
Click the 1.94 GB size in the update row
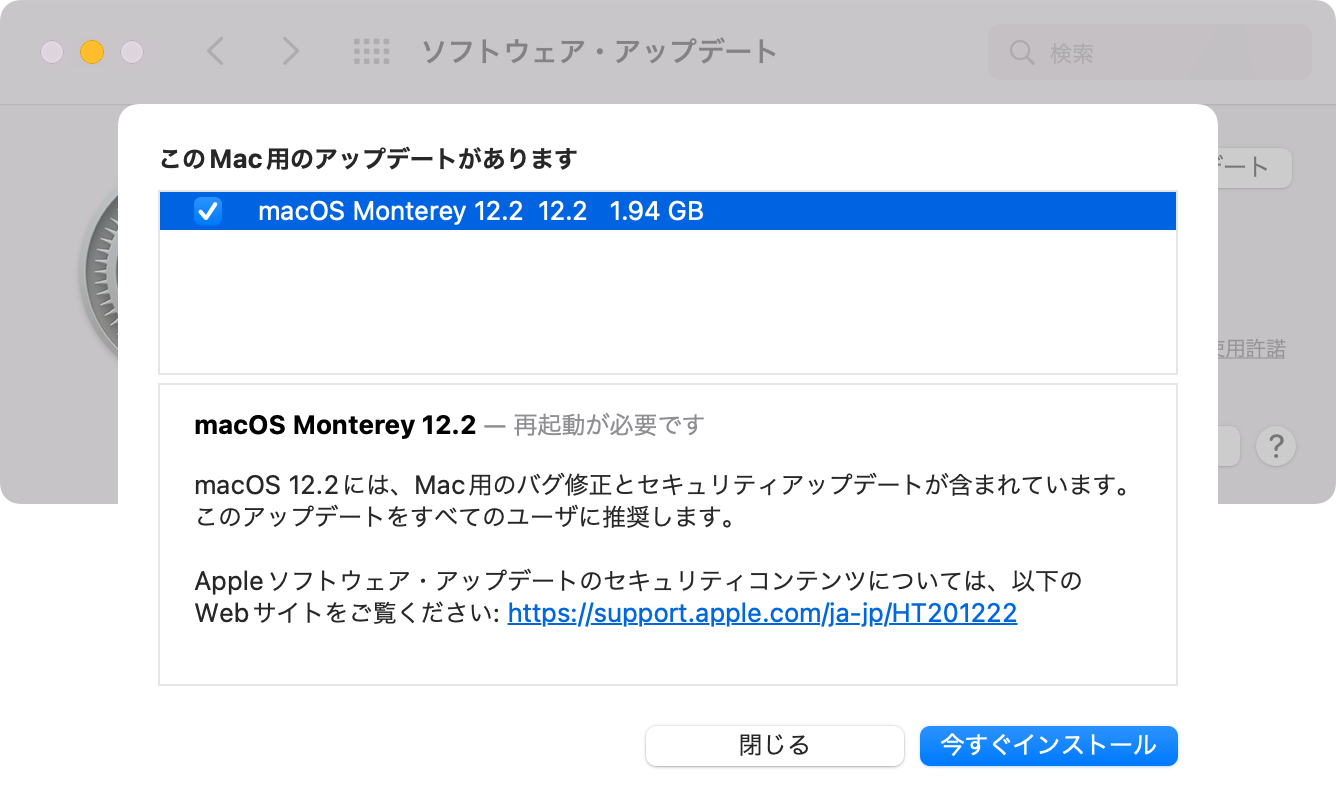coord(656,211)
